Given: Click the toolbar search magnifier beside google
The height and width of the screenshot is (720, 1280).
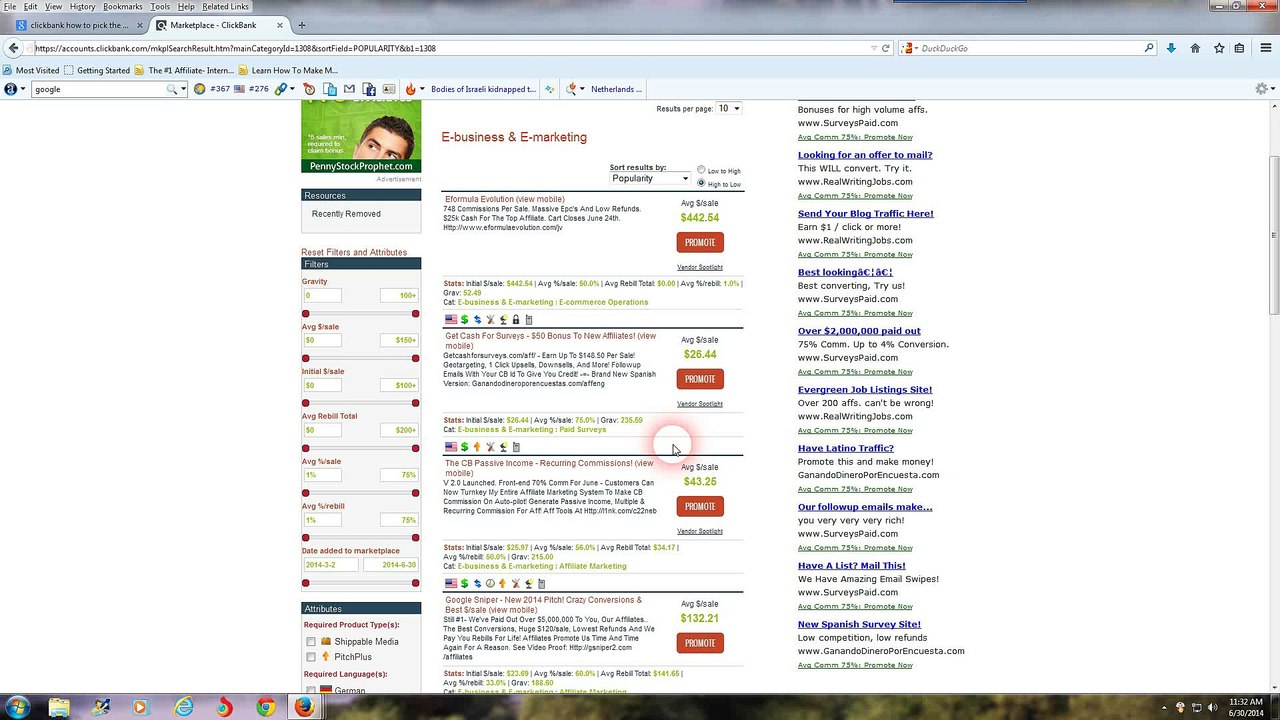Looking at the screenshot, I should [x=172, y=89].
